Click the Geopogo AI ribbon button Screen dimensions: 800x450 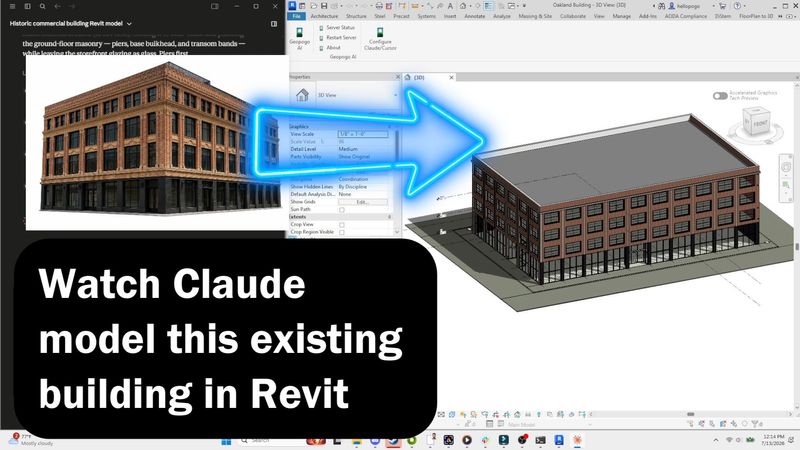click(299, 38)
